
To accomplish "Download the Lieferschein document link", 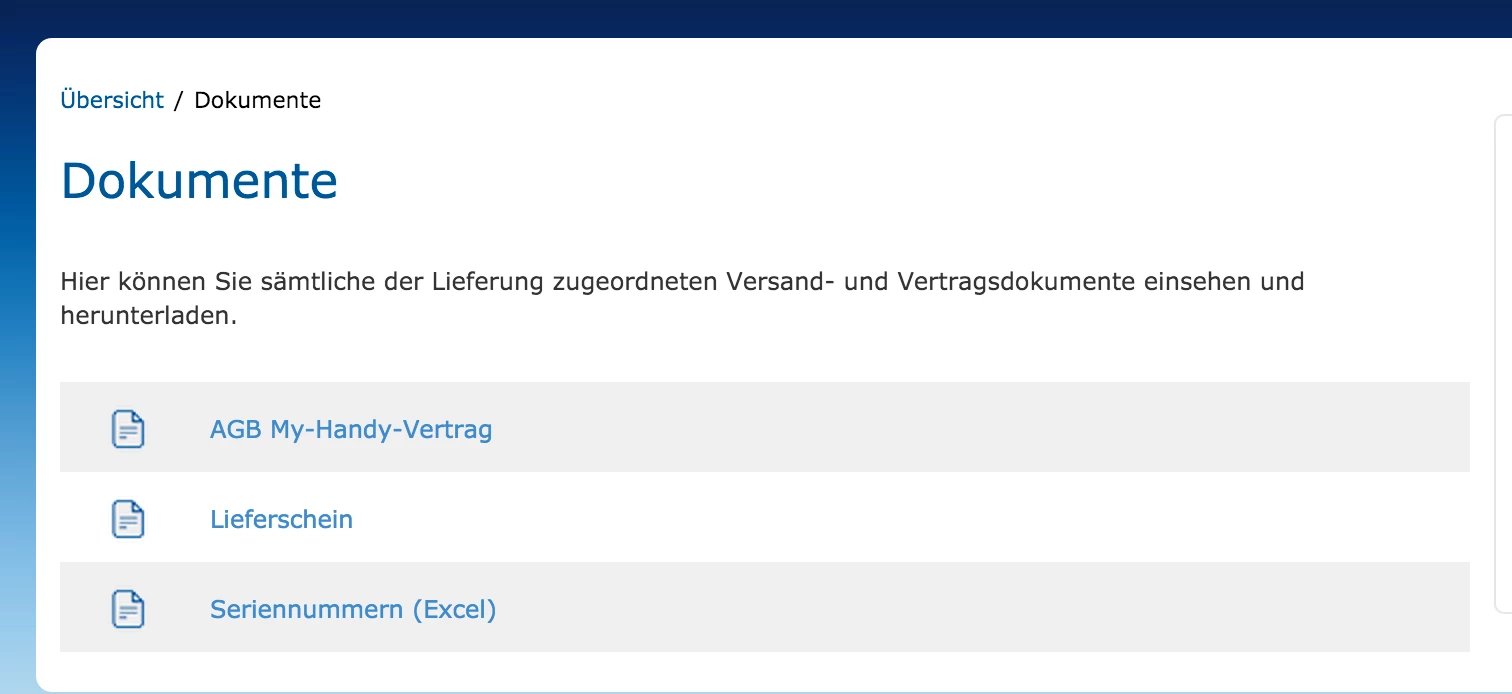I will (281, 520).
